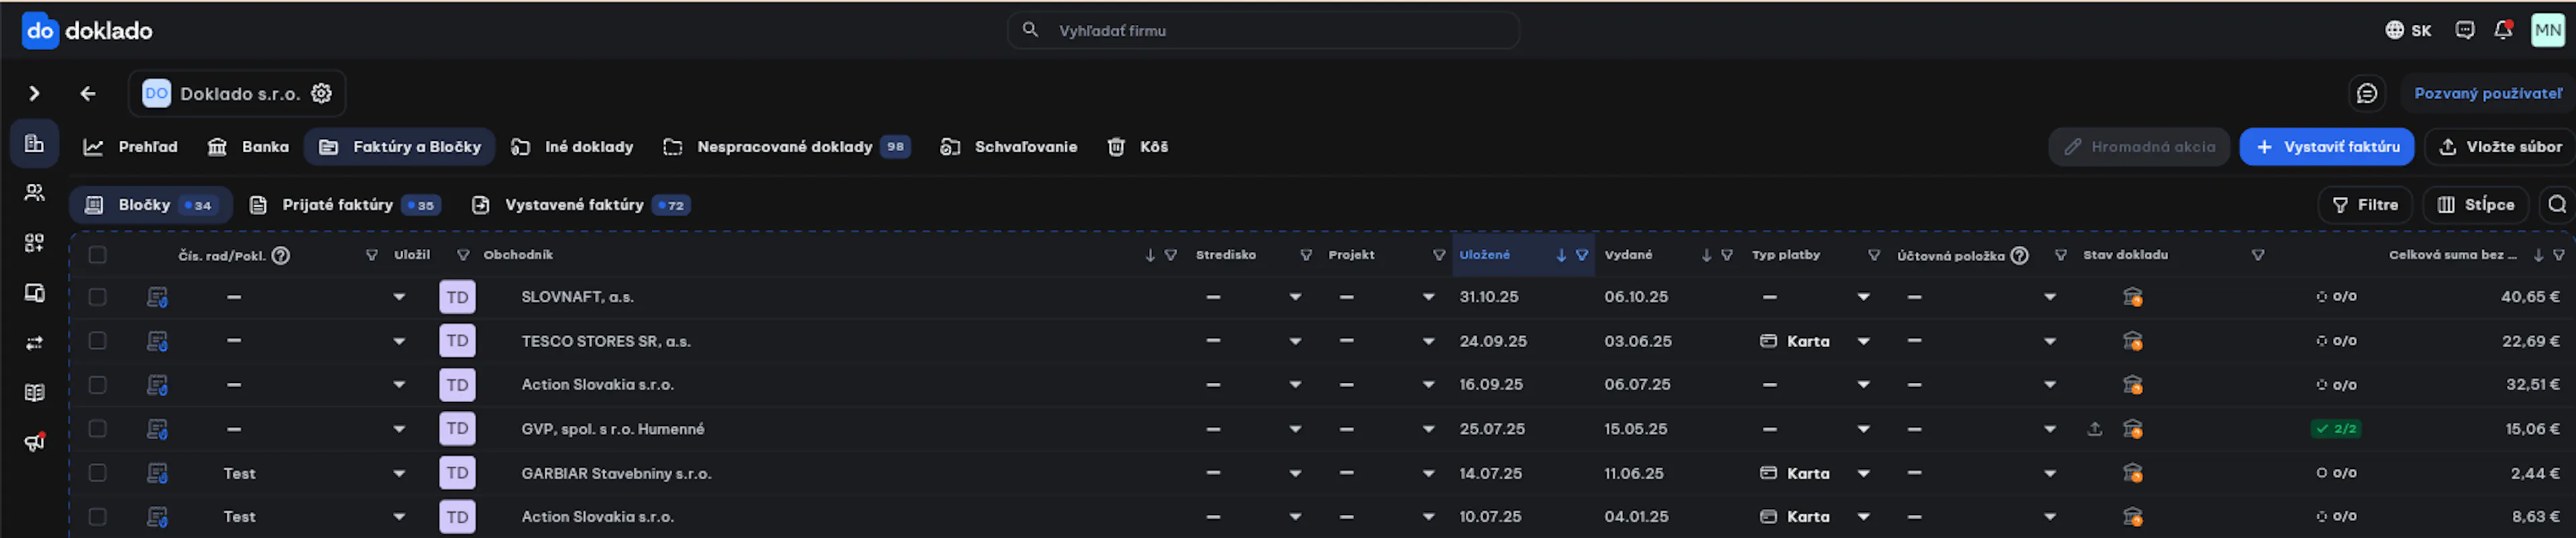
Task: Open the Stĺpce columns button
Action: point(2475,205)
